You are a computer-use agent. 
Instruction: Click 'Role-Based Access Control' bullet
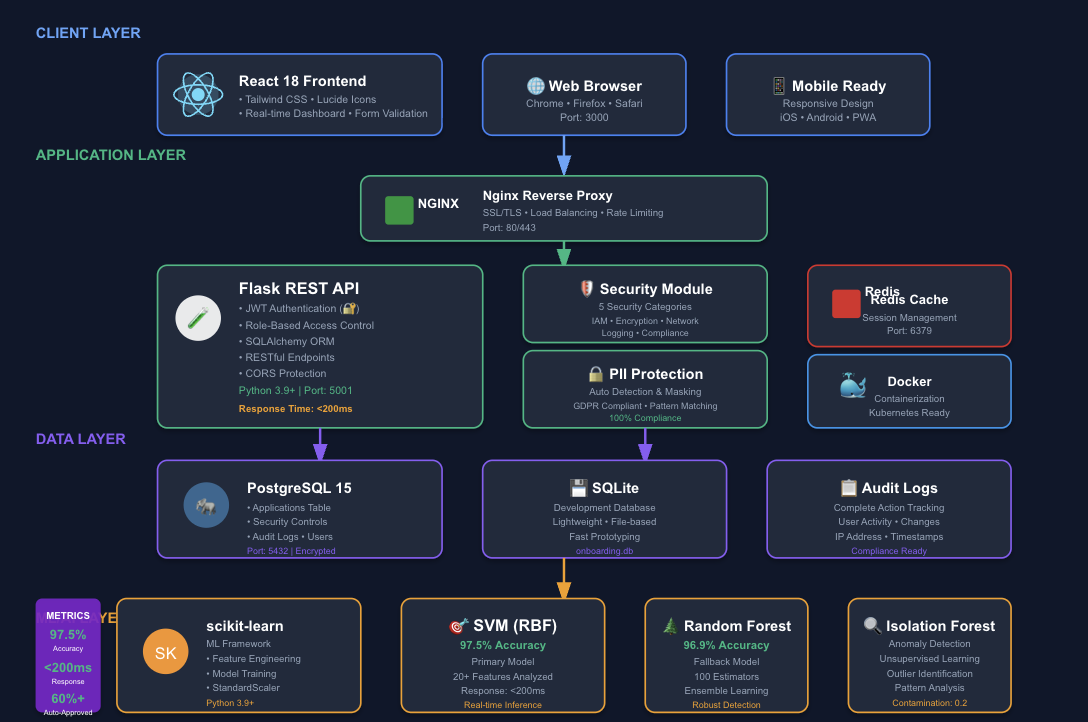point(306,325)
